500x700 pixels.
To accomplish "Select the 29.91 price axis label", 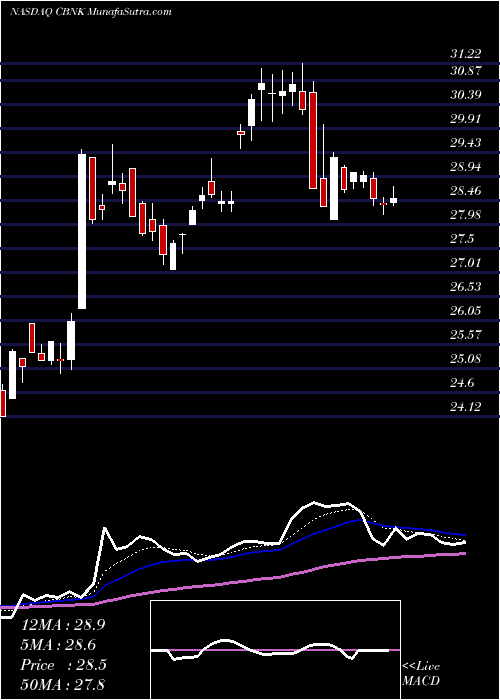I will [x=466, y=119].
